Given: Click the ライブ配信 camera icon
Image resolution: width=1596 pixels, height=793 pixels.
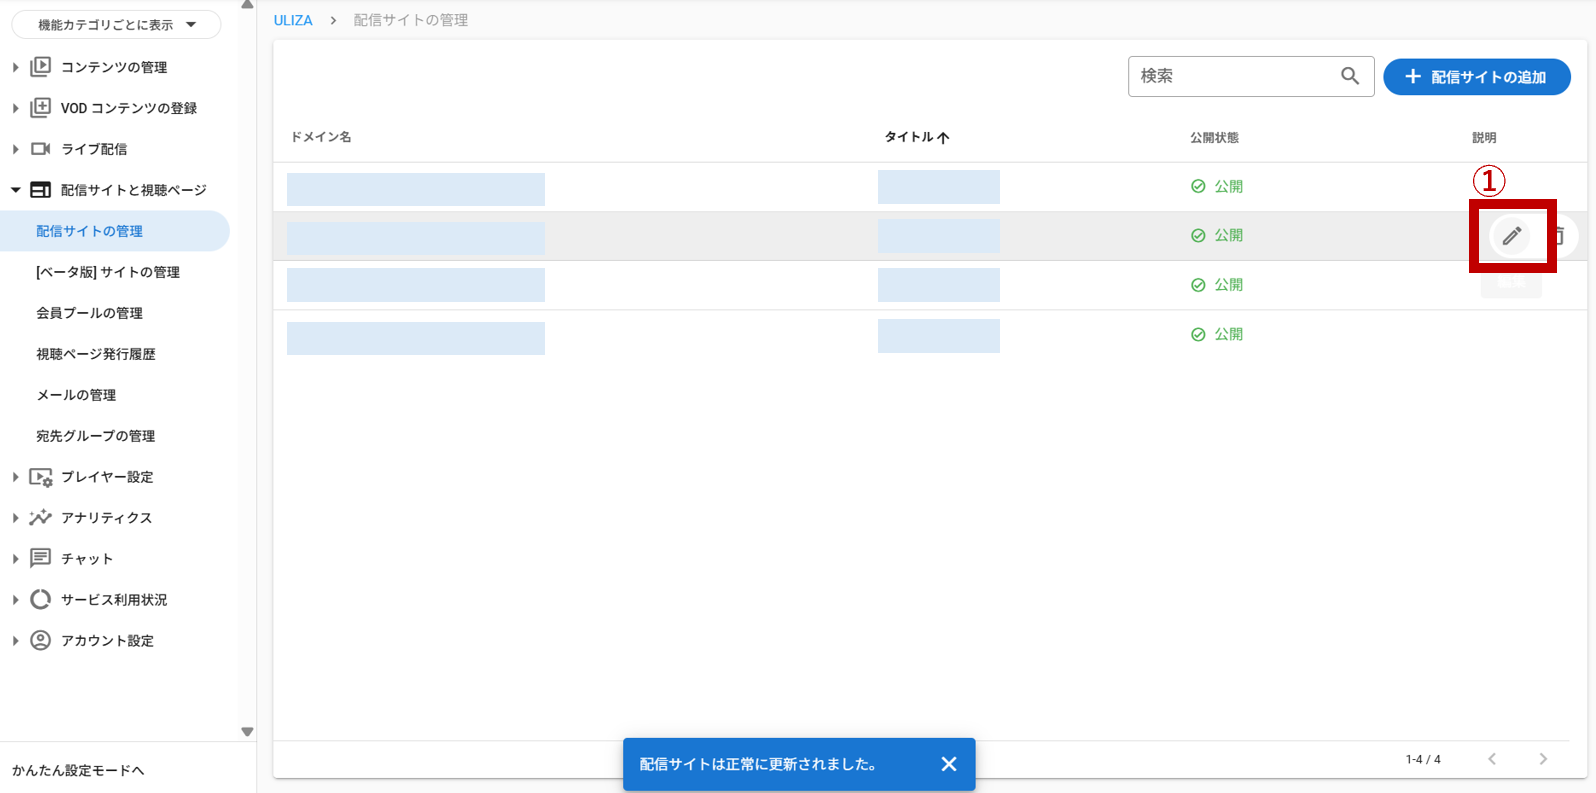Looking at the screenshot, I should (x=40, y=149).
